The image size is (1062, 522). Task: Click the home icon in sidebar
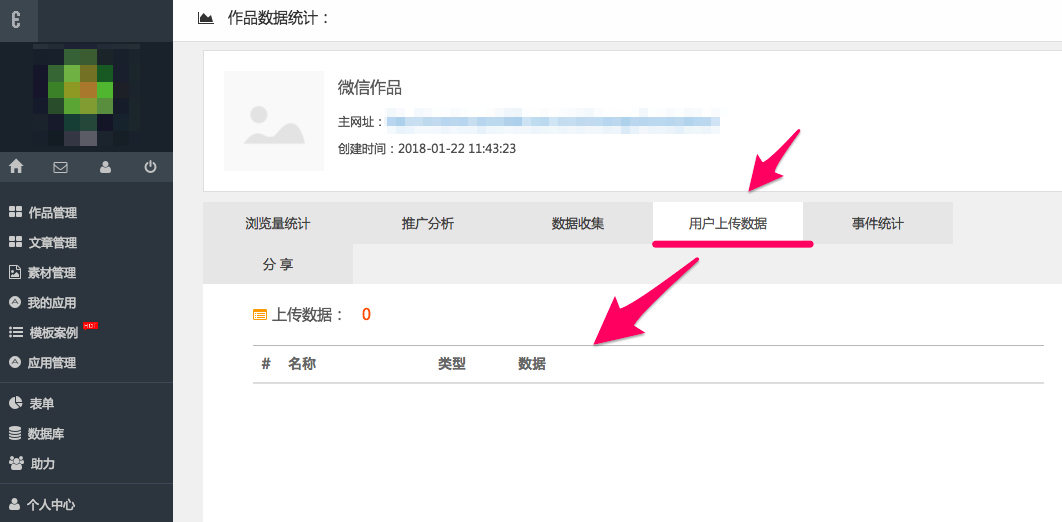coord(16,167)
